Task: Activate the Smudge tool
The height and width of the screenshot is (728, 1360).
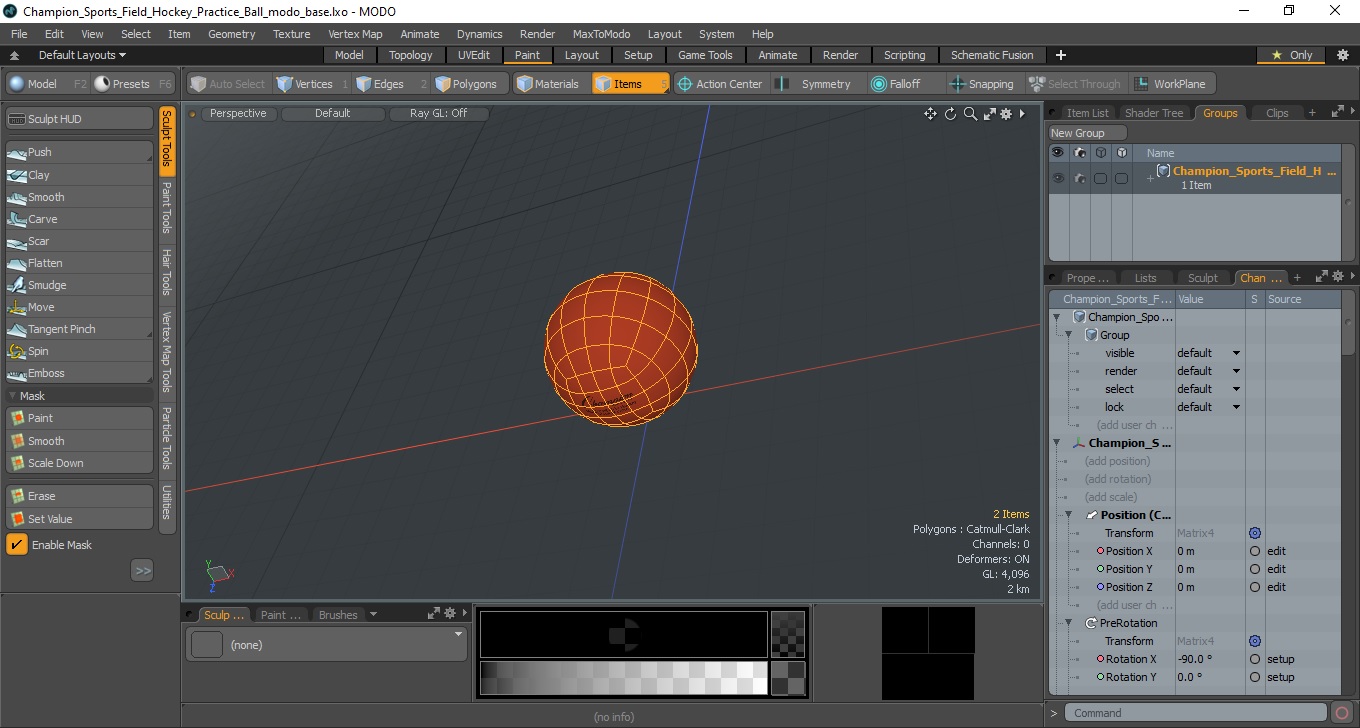Action: coord(80,285)
